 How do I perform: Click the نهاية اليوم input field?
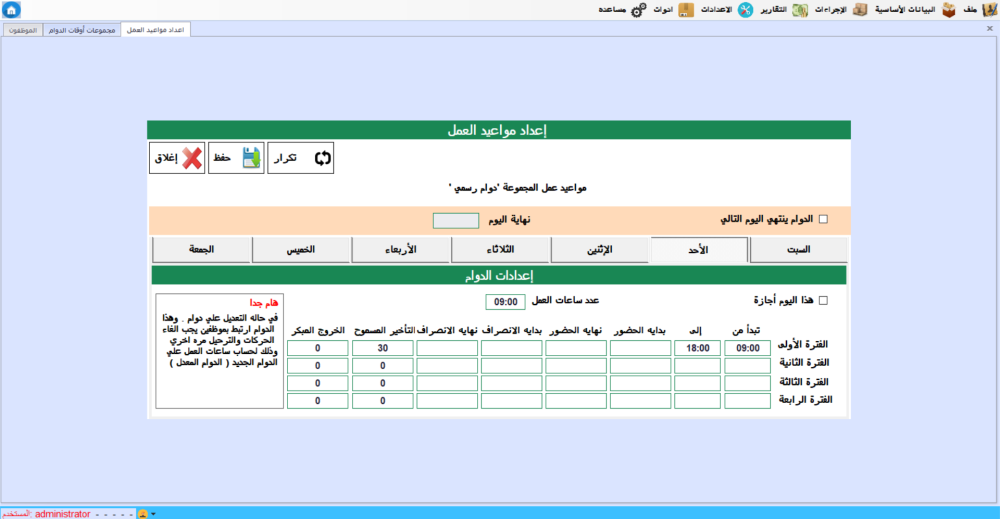(x=456, y=220)
